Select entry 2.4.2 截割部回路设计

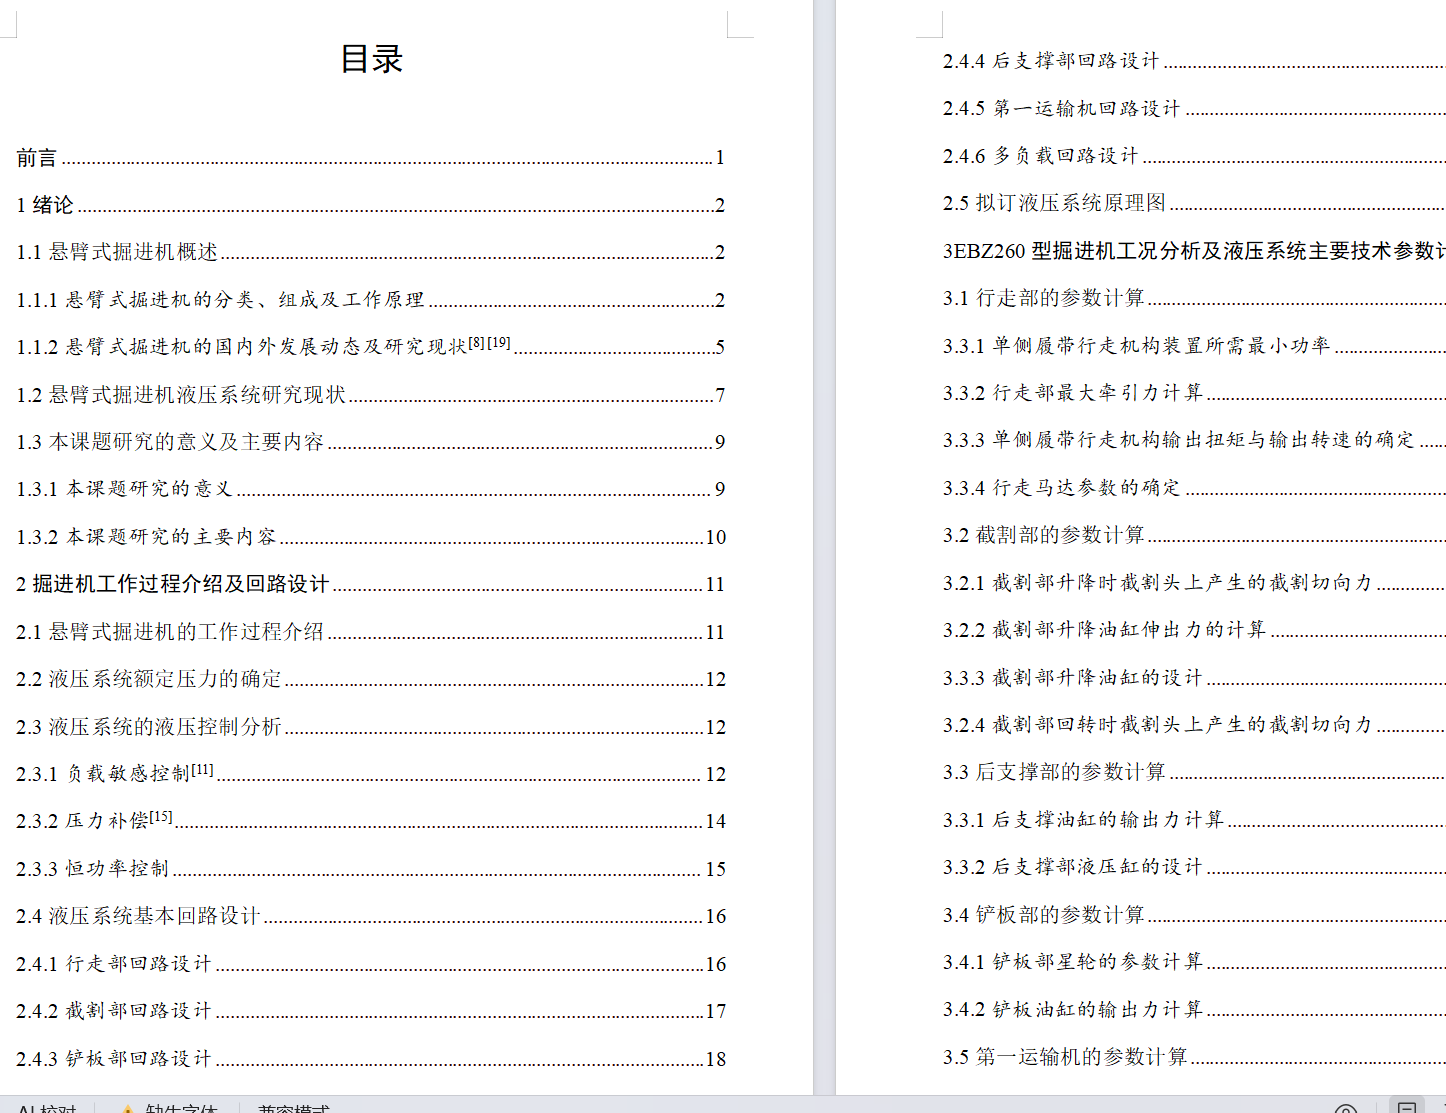(x=370, y=1011)
